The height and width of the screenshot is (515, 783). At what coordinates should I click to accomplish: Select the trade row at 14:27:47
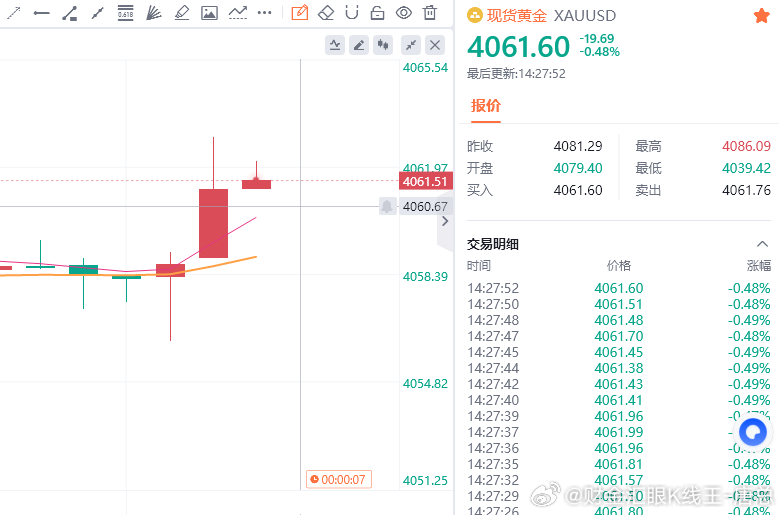click(619, 336)
